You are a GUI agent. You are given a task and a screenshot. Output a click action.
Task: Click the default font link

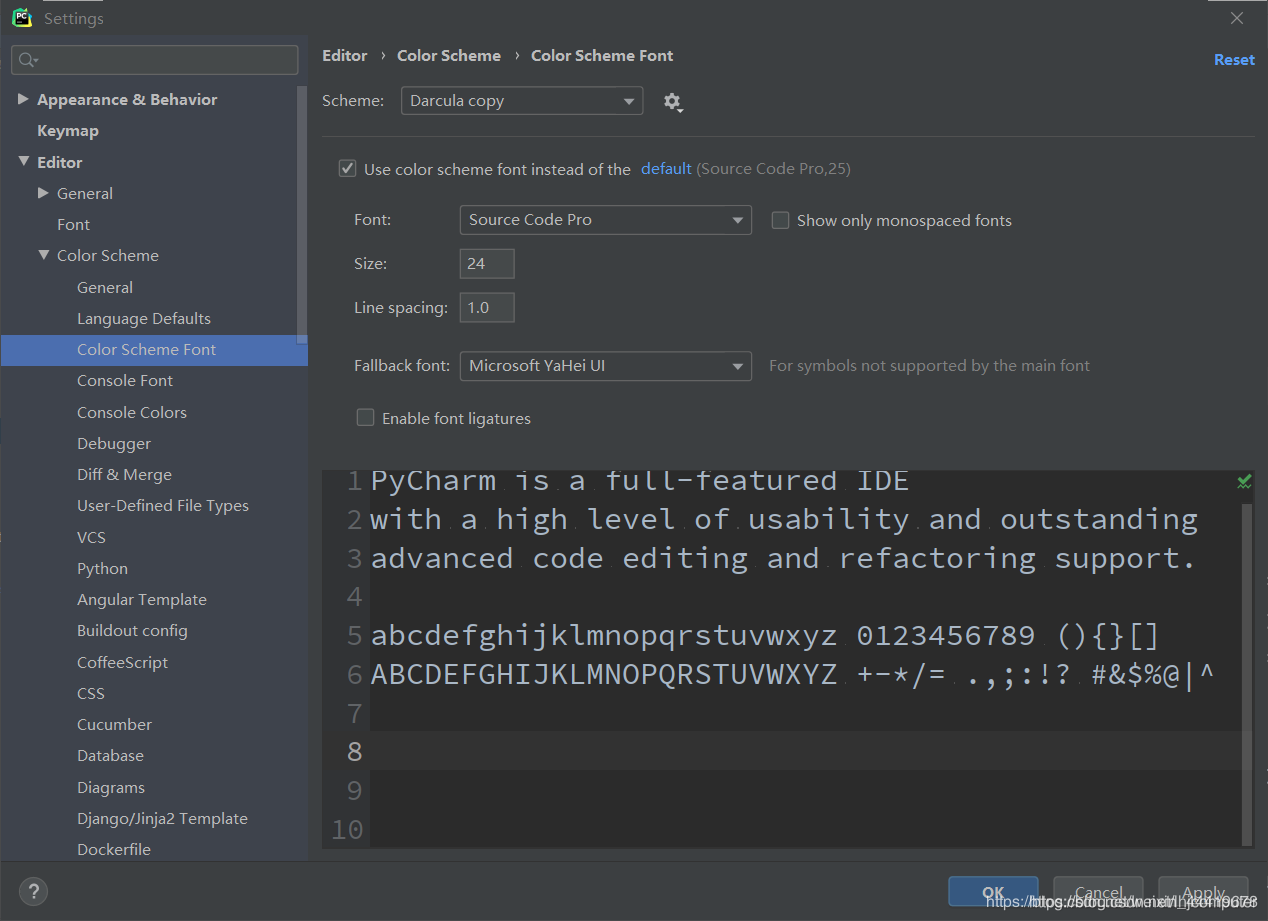[666, 169]
